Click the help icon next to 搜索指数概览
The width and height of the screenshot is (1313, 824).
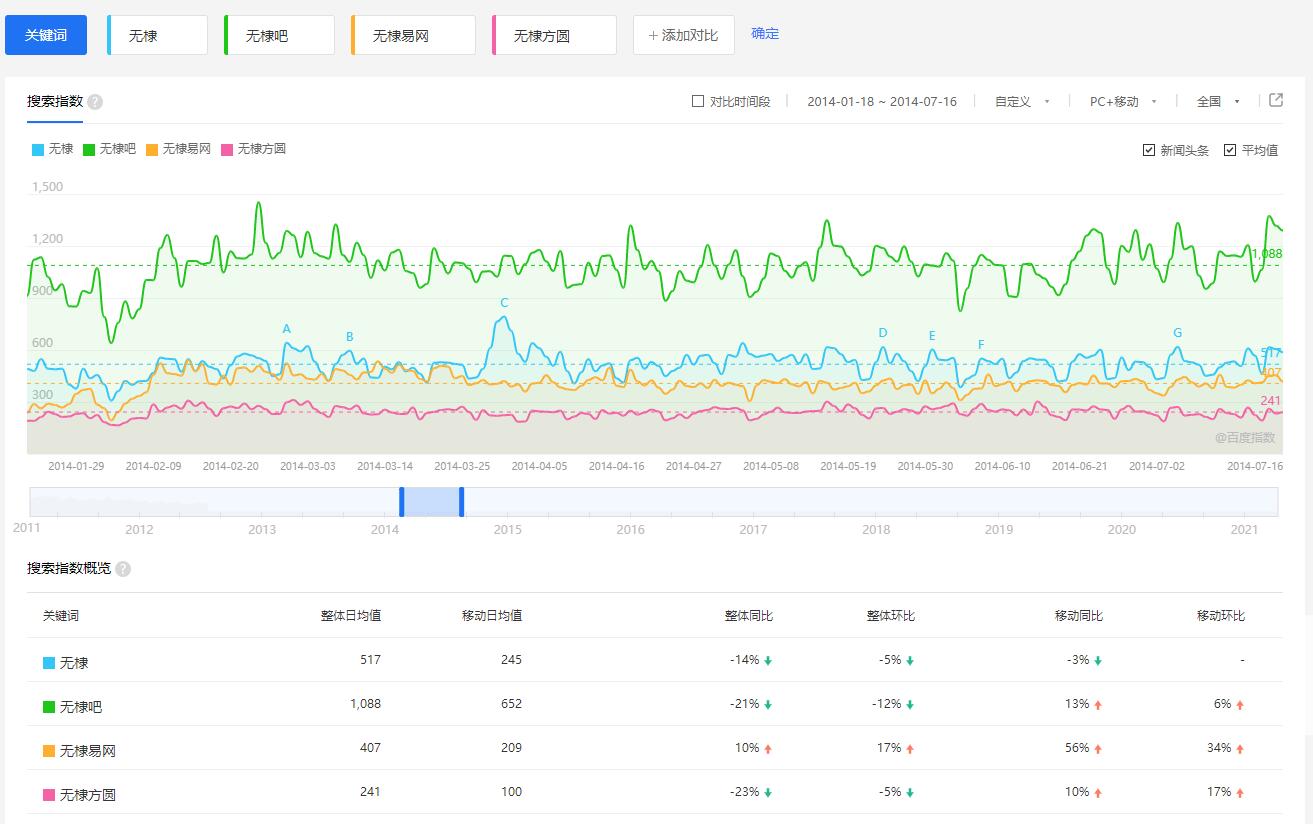click(x=123, y=569)
